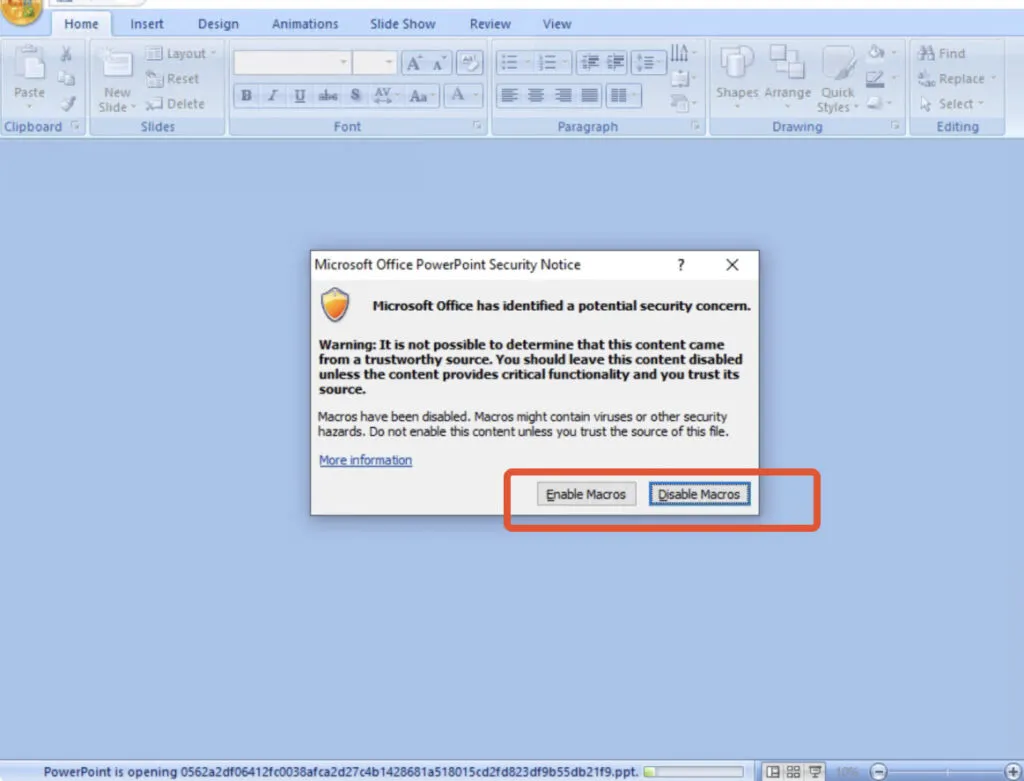Toggle Text Shadow formatting
The width and height of the screenshot is (1024, 781).
(355, 95)
